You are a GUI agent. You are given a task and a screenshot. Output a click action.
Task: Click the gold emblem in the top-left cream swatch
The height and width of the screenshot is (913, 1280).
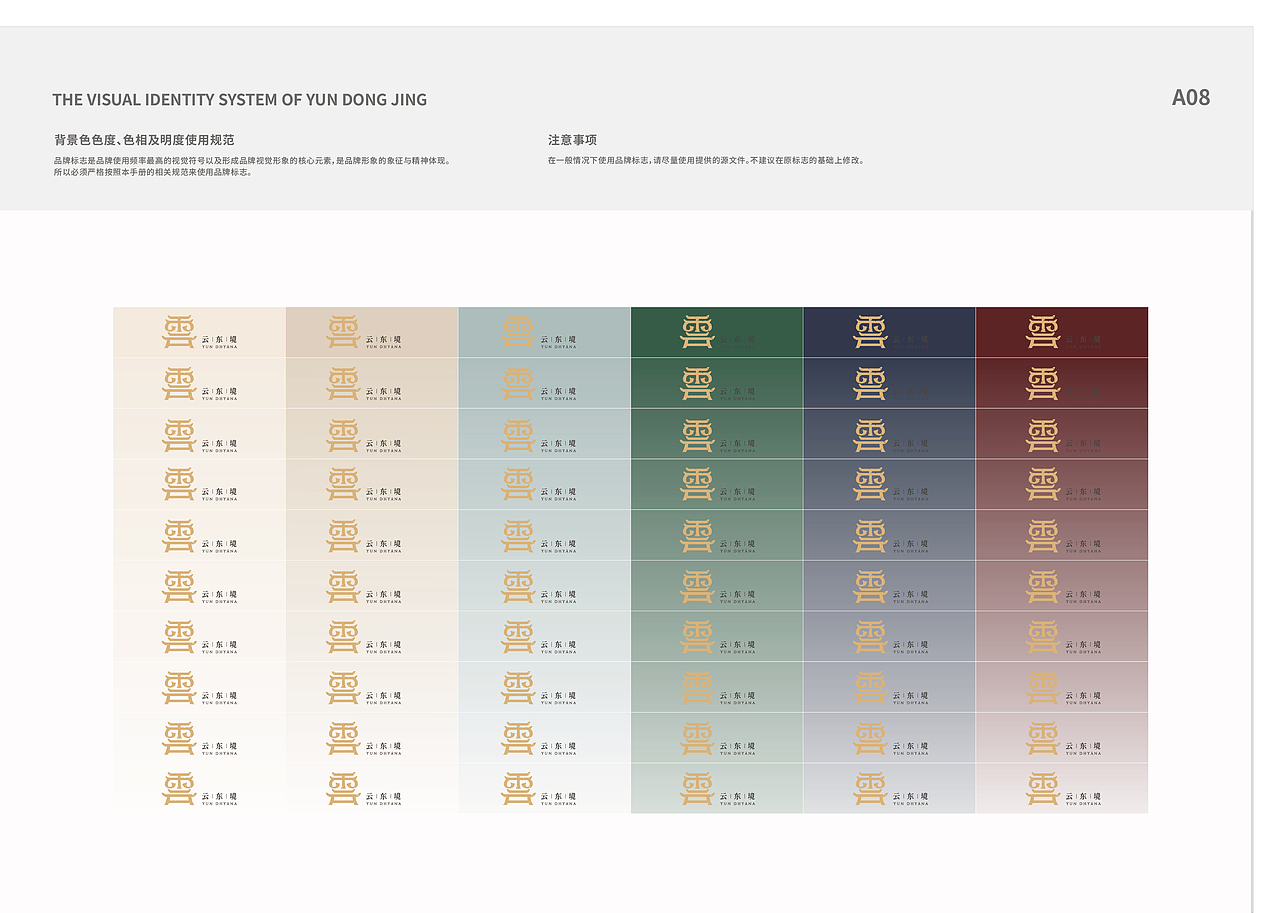pos(179,332)
